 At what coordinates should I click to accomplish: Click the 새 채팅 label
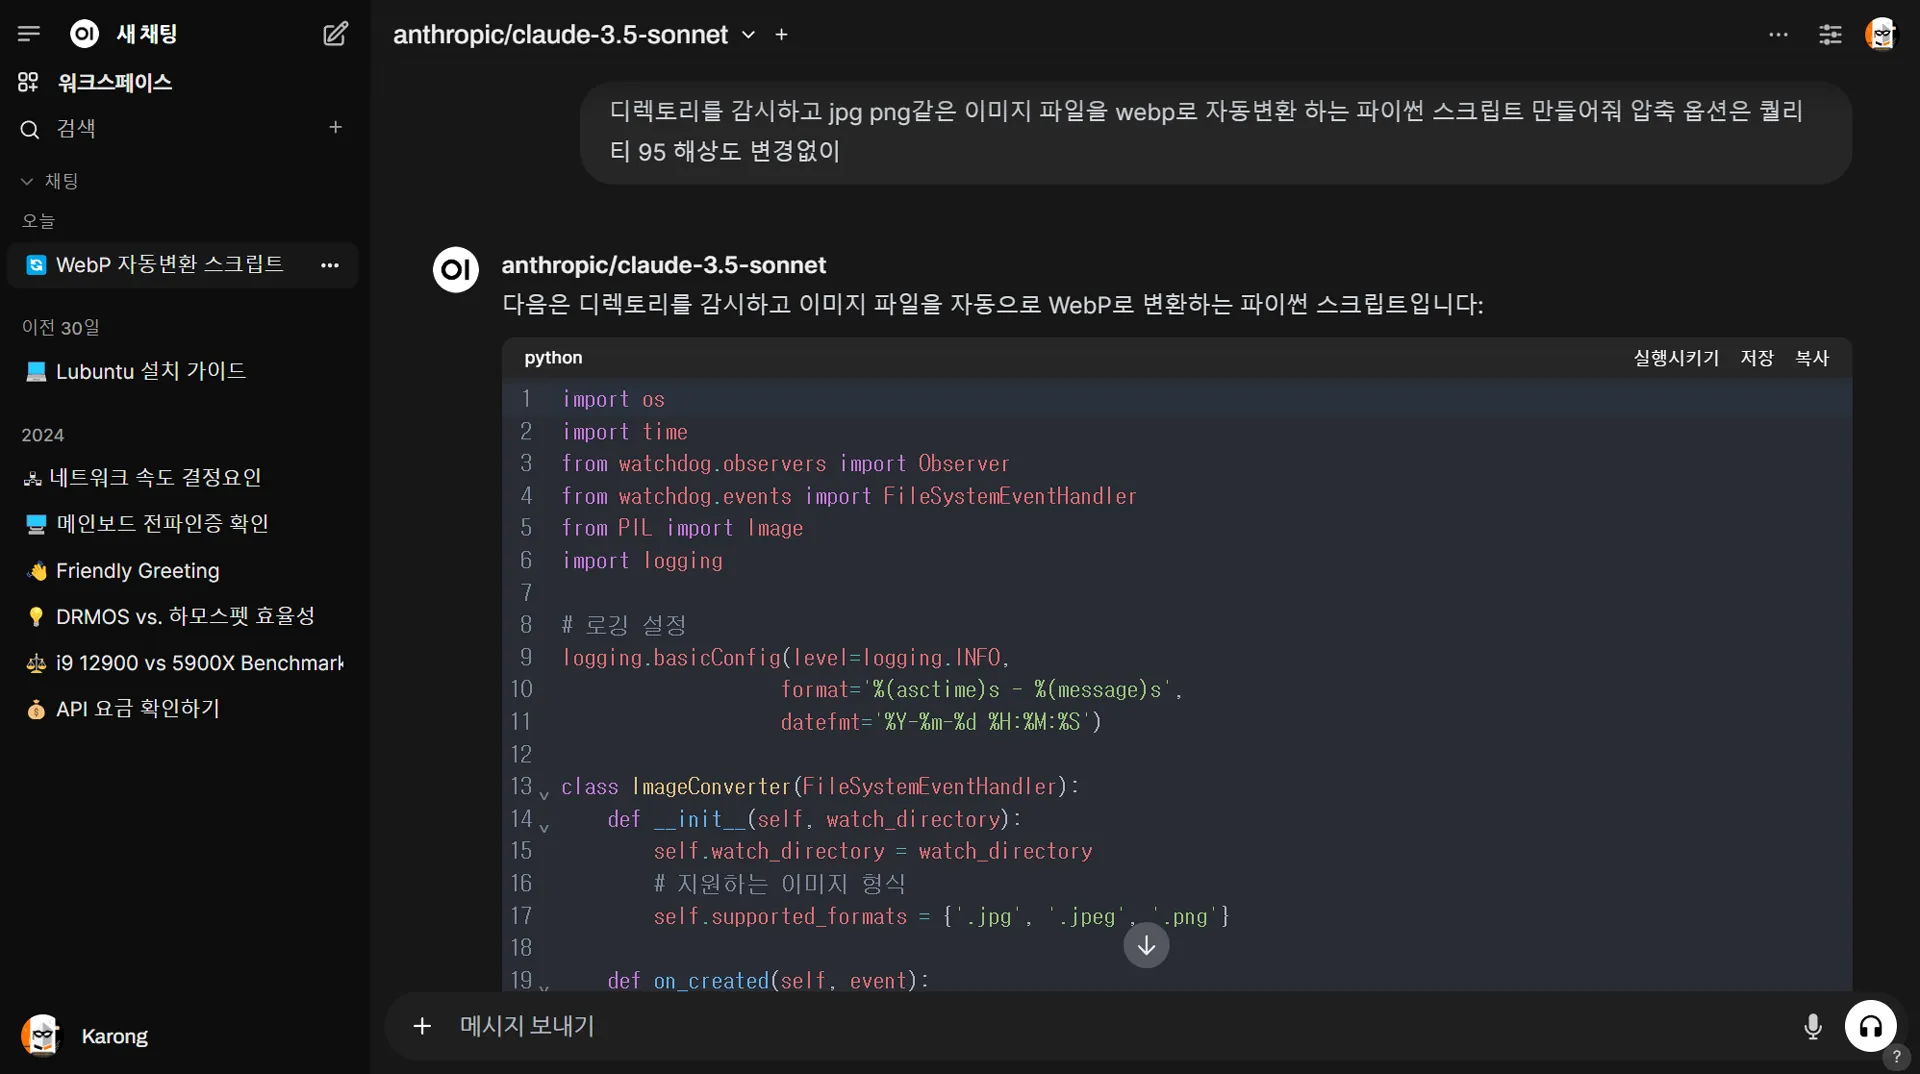click(x=146, y=34)
